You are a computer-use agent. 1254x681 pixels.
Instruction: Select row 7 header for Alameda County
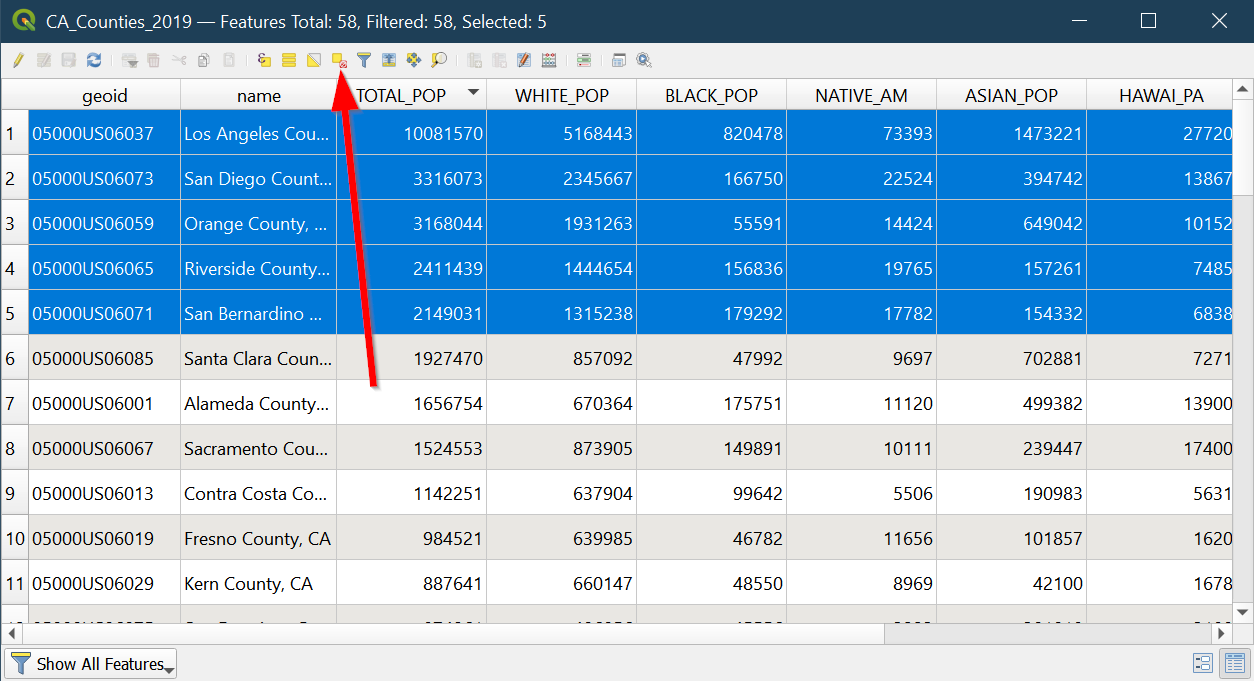pyautogui.click(x=14, y=403)
